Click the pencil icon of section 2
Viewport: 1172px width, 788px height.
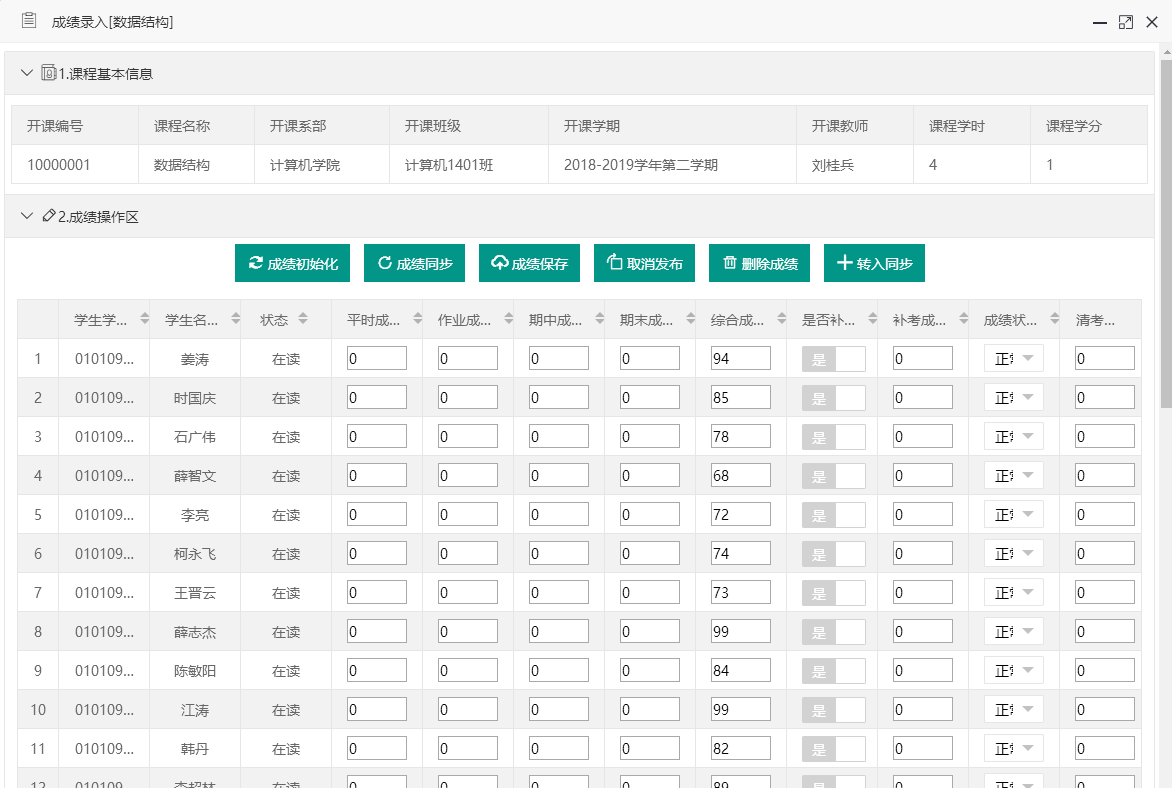(x=49, y=216)
